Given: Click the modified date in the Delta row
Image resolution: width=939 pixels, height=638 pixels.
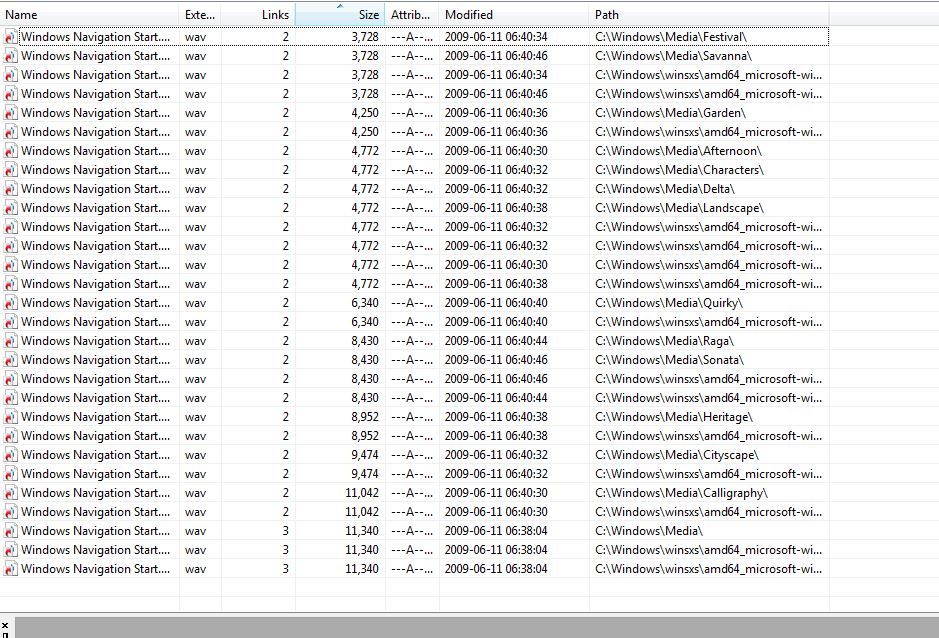Looking at the screenshot, I should tap(496, 189).
